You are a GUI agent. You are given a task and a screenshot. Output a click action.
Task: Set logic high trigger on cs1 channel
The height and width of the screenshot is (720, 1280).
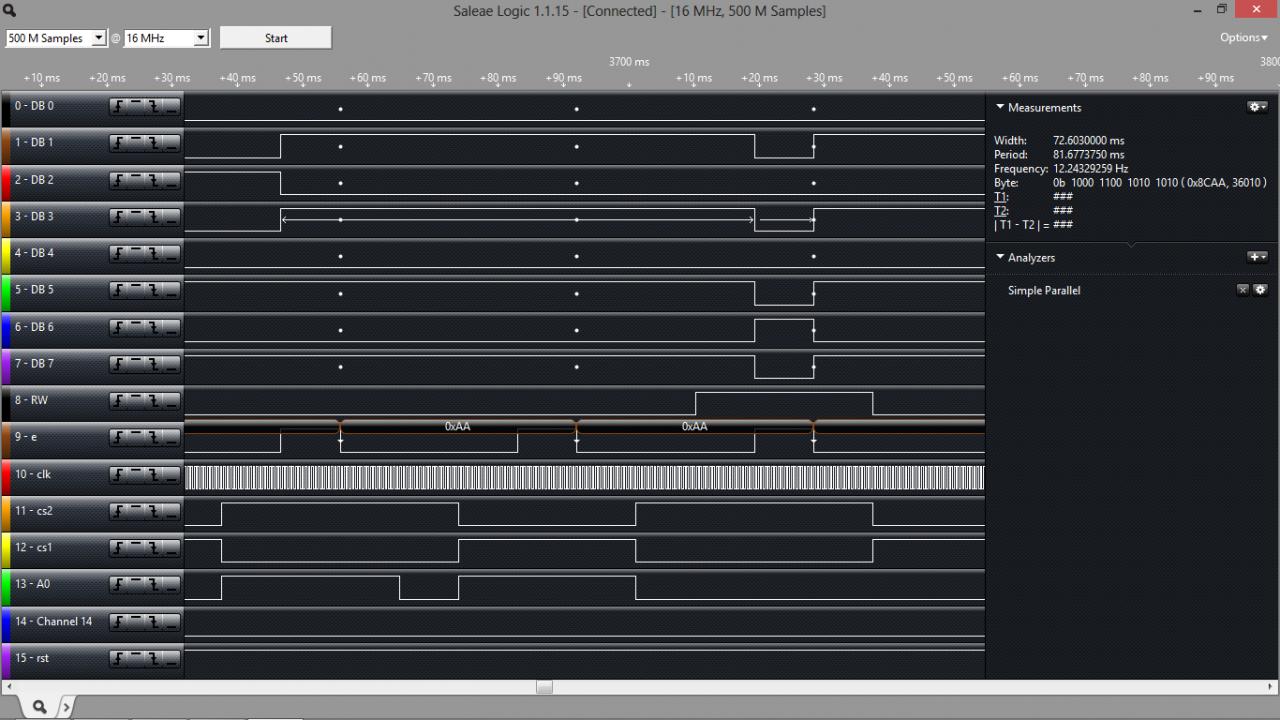point(137,548)
